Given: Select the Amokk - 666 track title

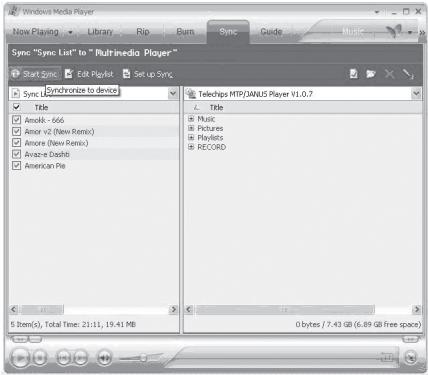Looking at the screenshot, I should 44,120.
